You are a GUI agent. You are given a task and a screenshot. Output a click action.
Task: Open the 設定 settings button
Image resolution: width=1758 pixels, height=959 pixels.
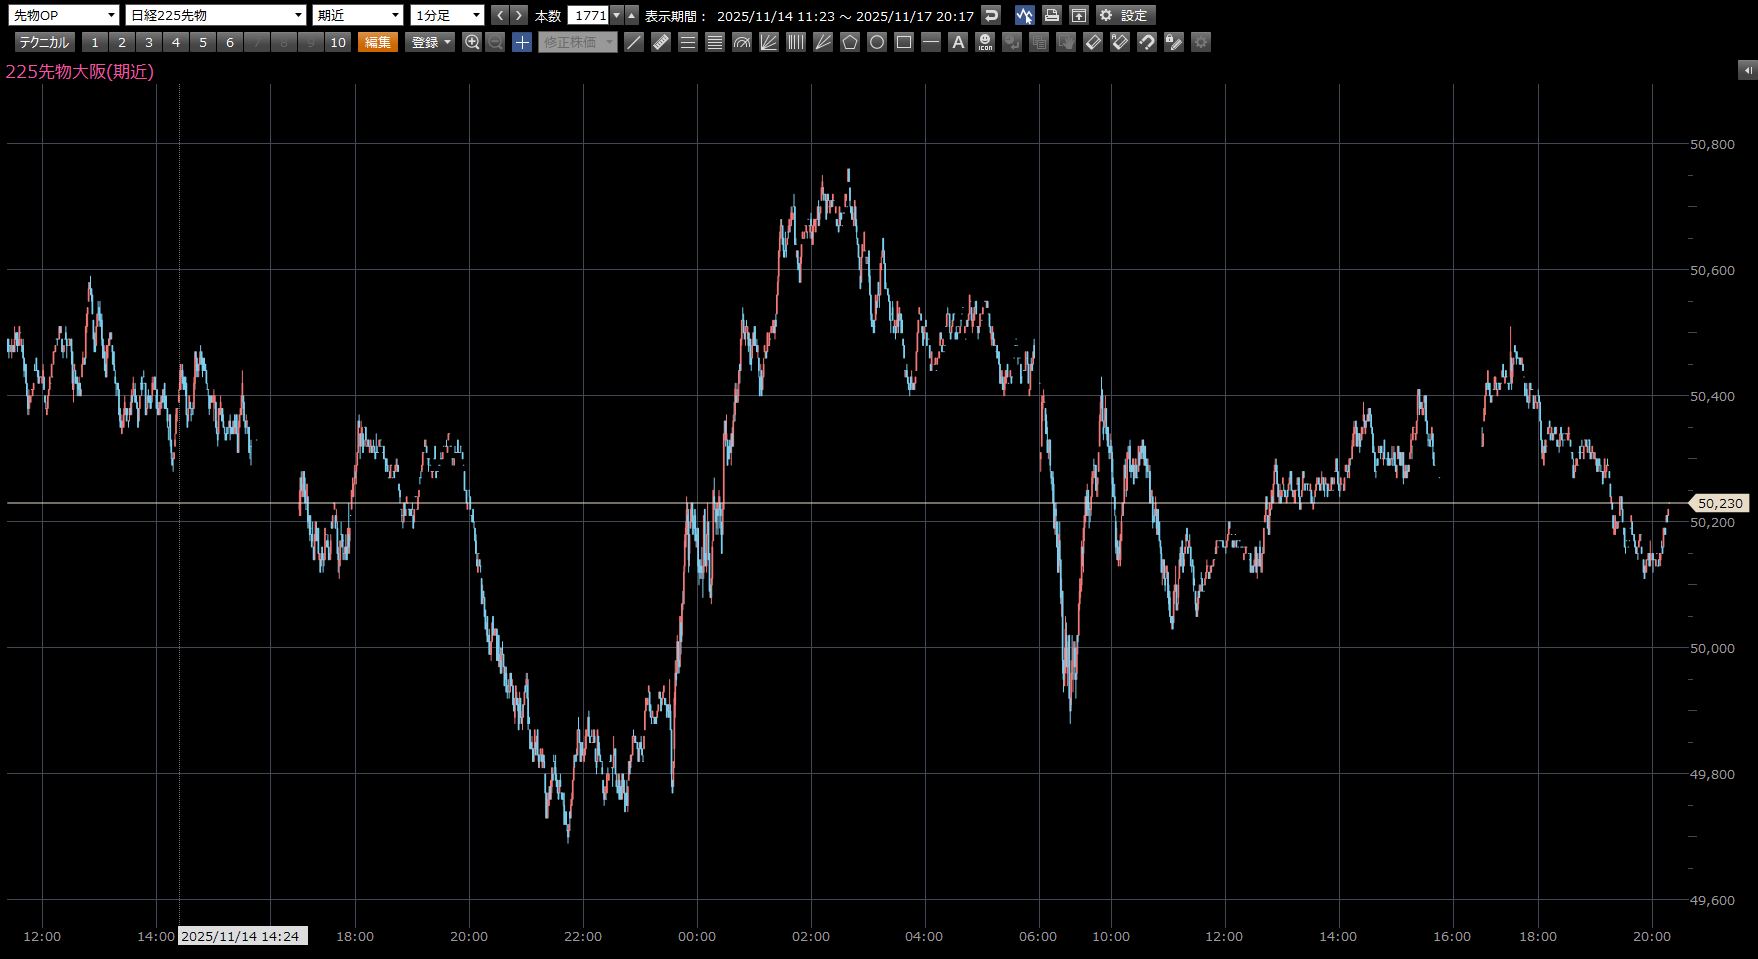tap(1125, 15)
